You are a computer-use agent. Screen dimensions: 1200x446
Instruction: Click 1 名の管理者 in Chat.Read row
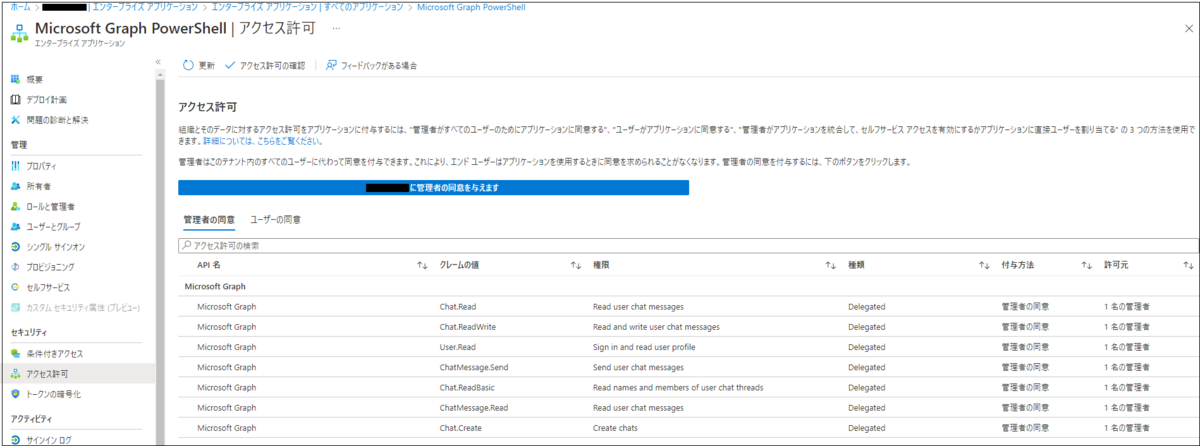[1126, 306]
